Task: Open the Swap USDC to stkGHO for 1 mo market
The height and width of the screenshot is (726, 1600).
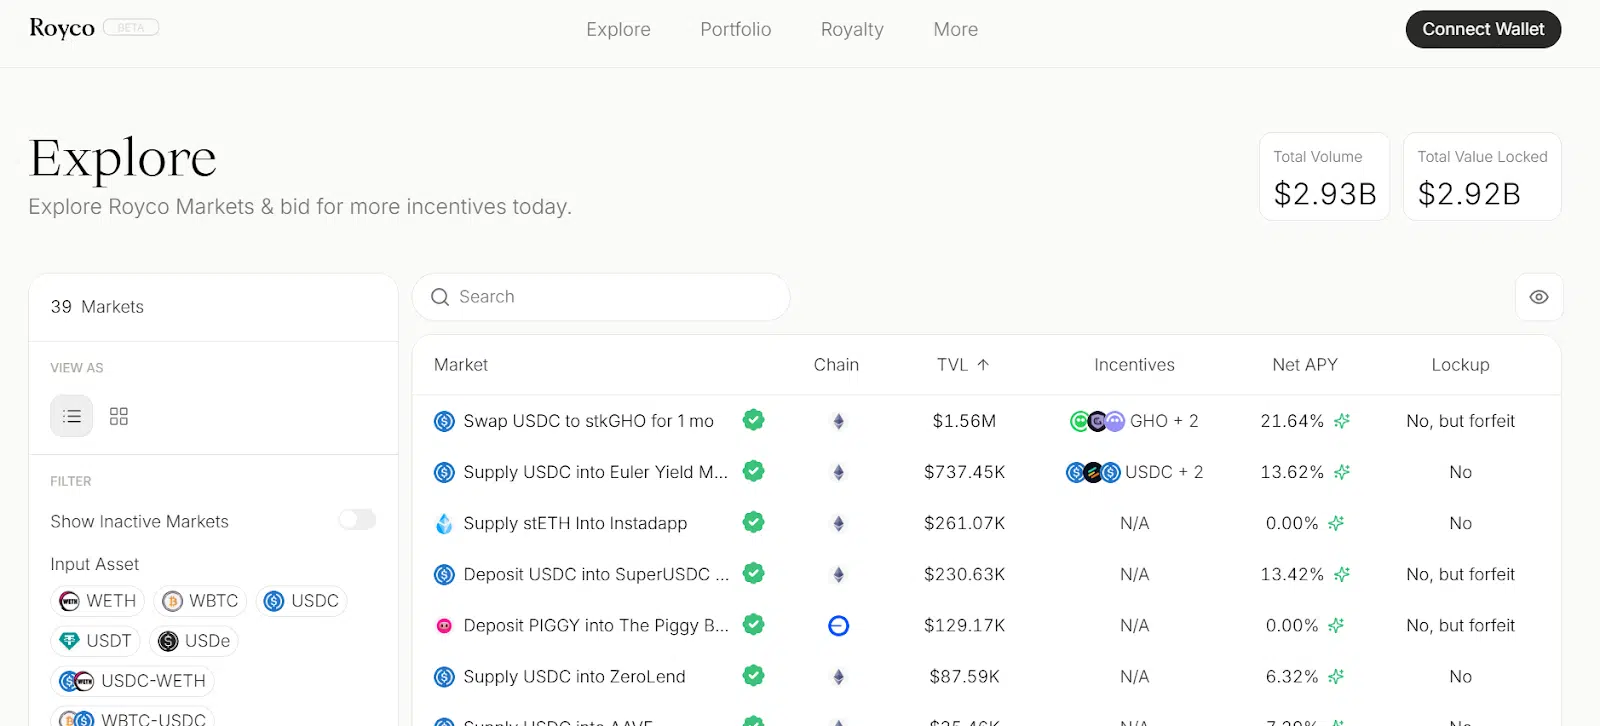Action: pos(588,421)
